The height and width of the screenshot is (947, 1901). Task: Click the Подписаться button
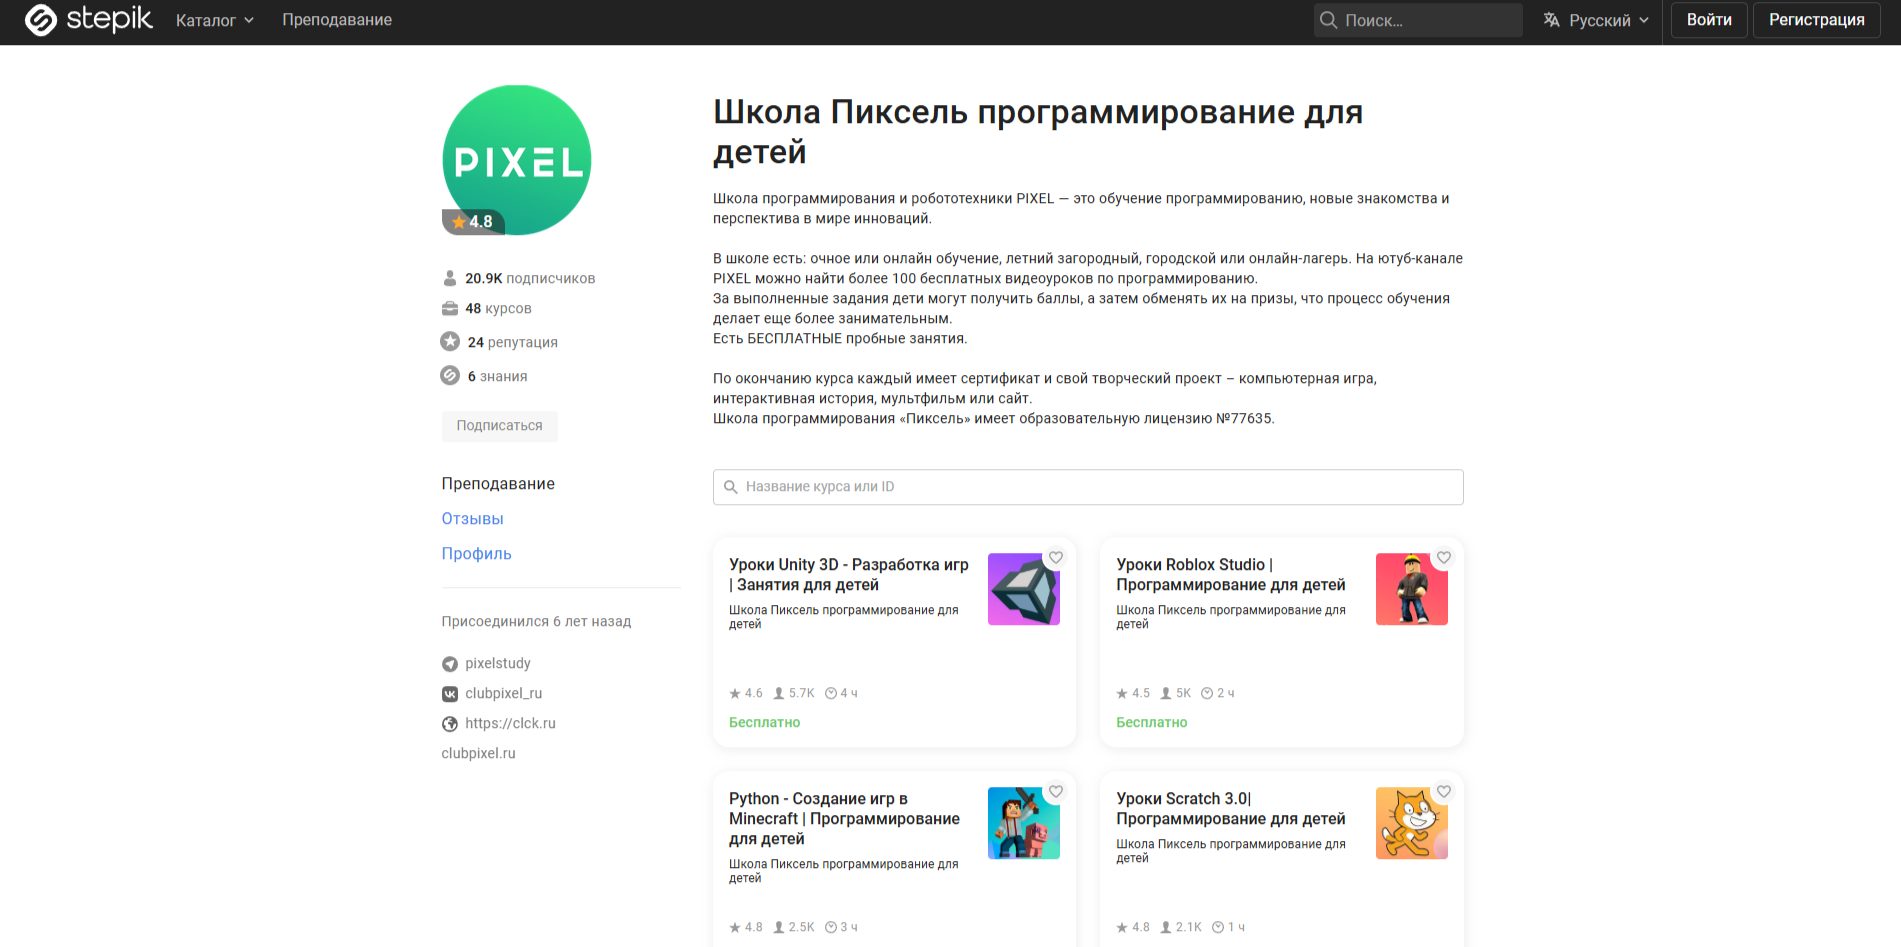pyautogui.click(x=500, y=426)
